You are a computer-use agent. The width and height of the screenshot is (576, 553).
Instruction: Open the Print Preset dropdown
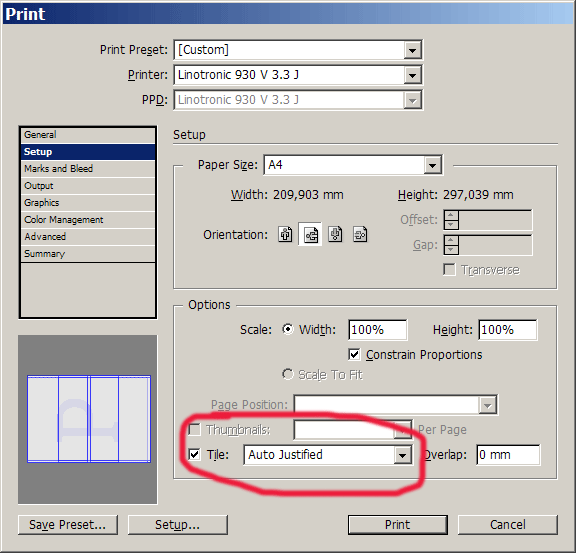412,50
